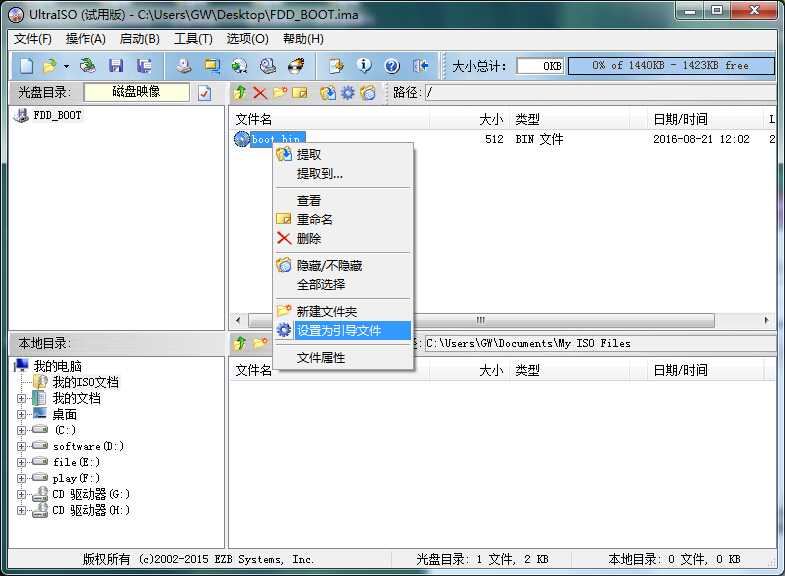The width and height of the screenshot is (785, 576).
Task: Click the Make CD/DVD image icon
Action: click(x=183, y=66)
